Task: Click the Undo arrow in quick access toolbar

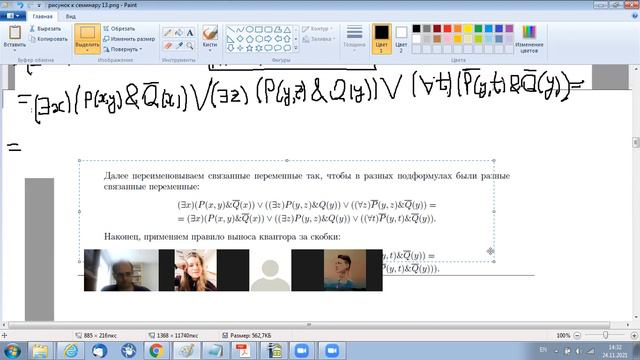Action: click(x=20, y=5)
